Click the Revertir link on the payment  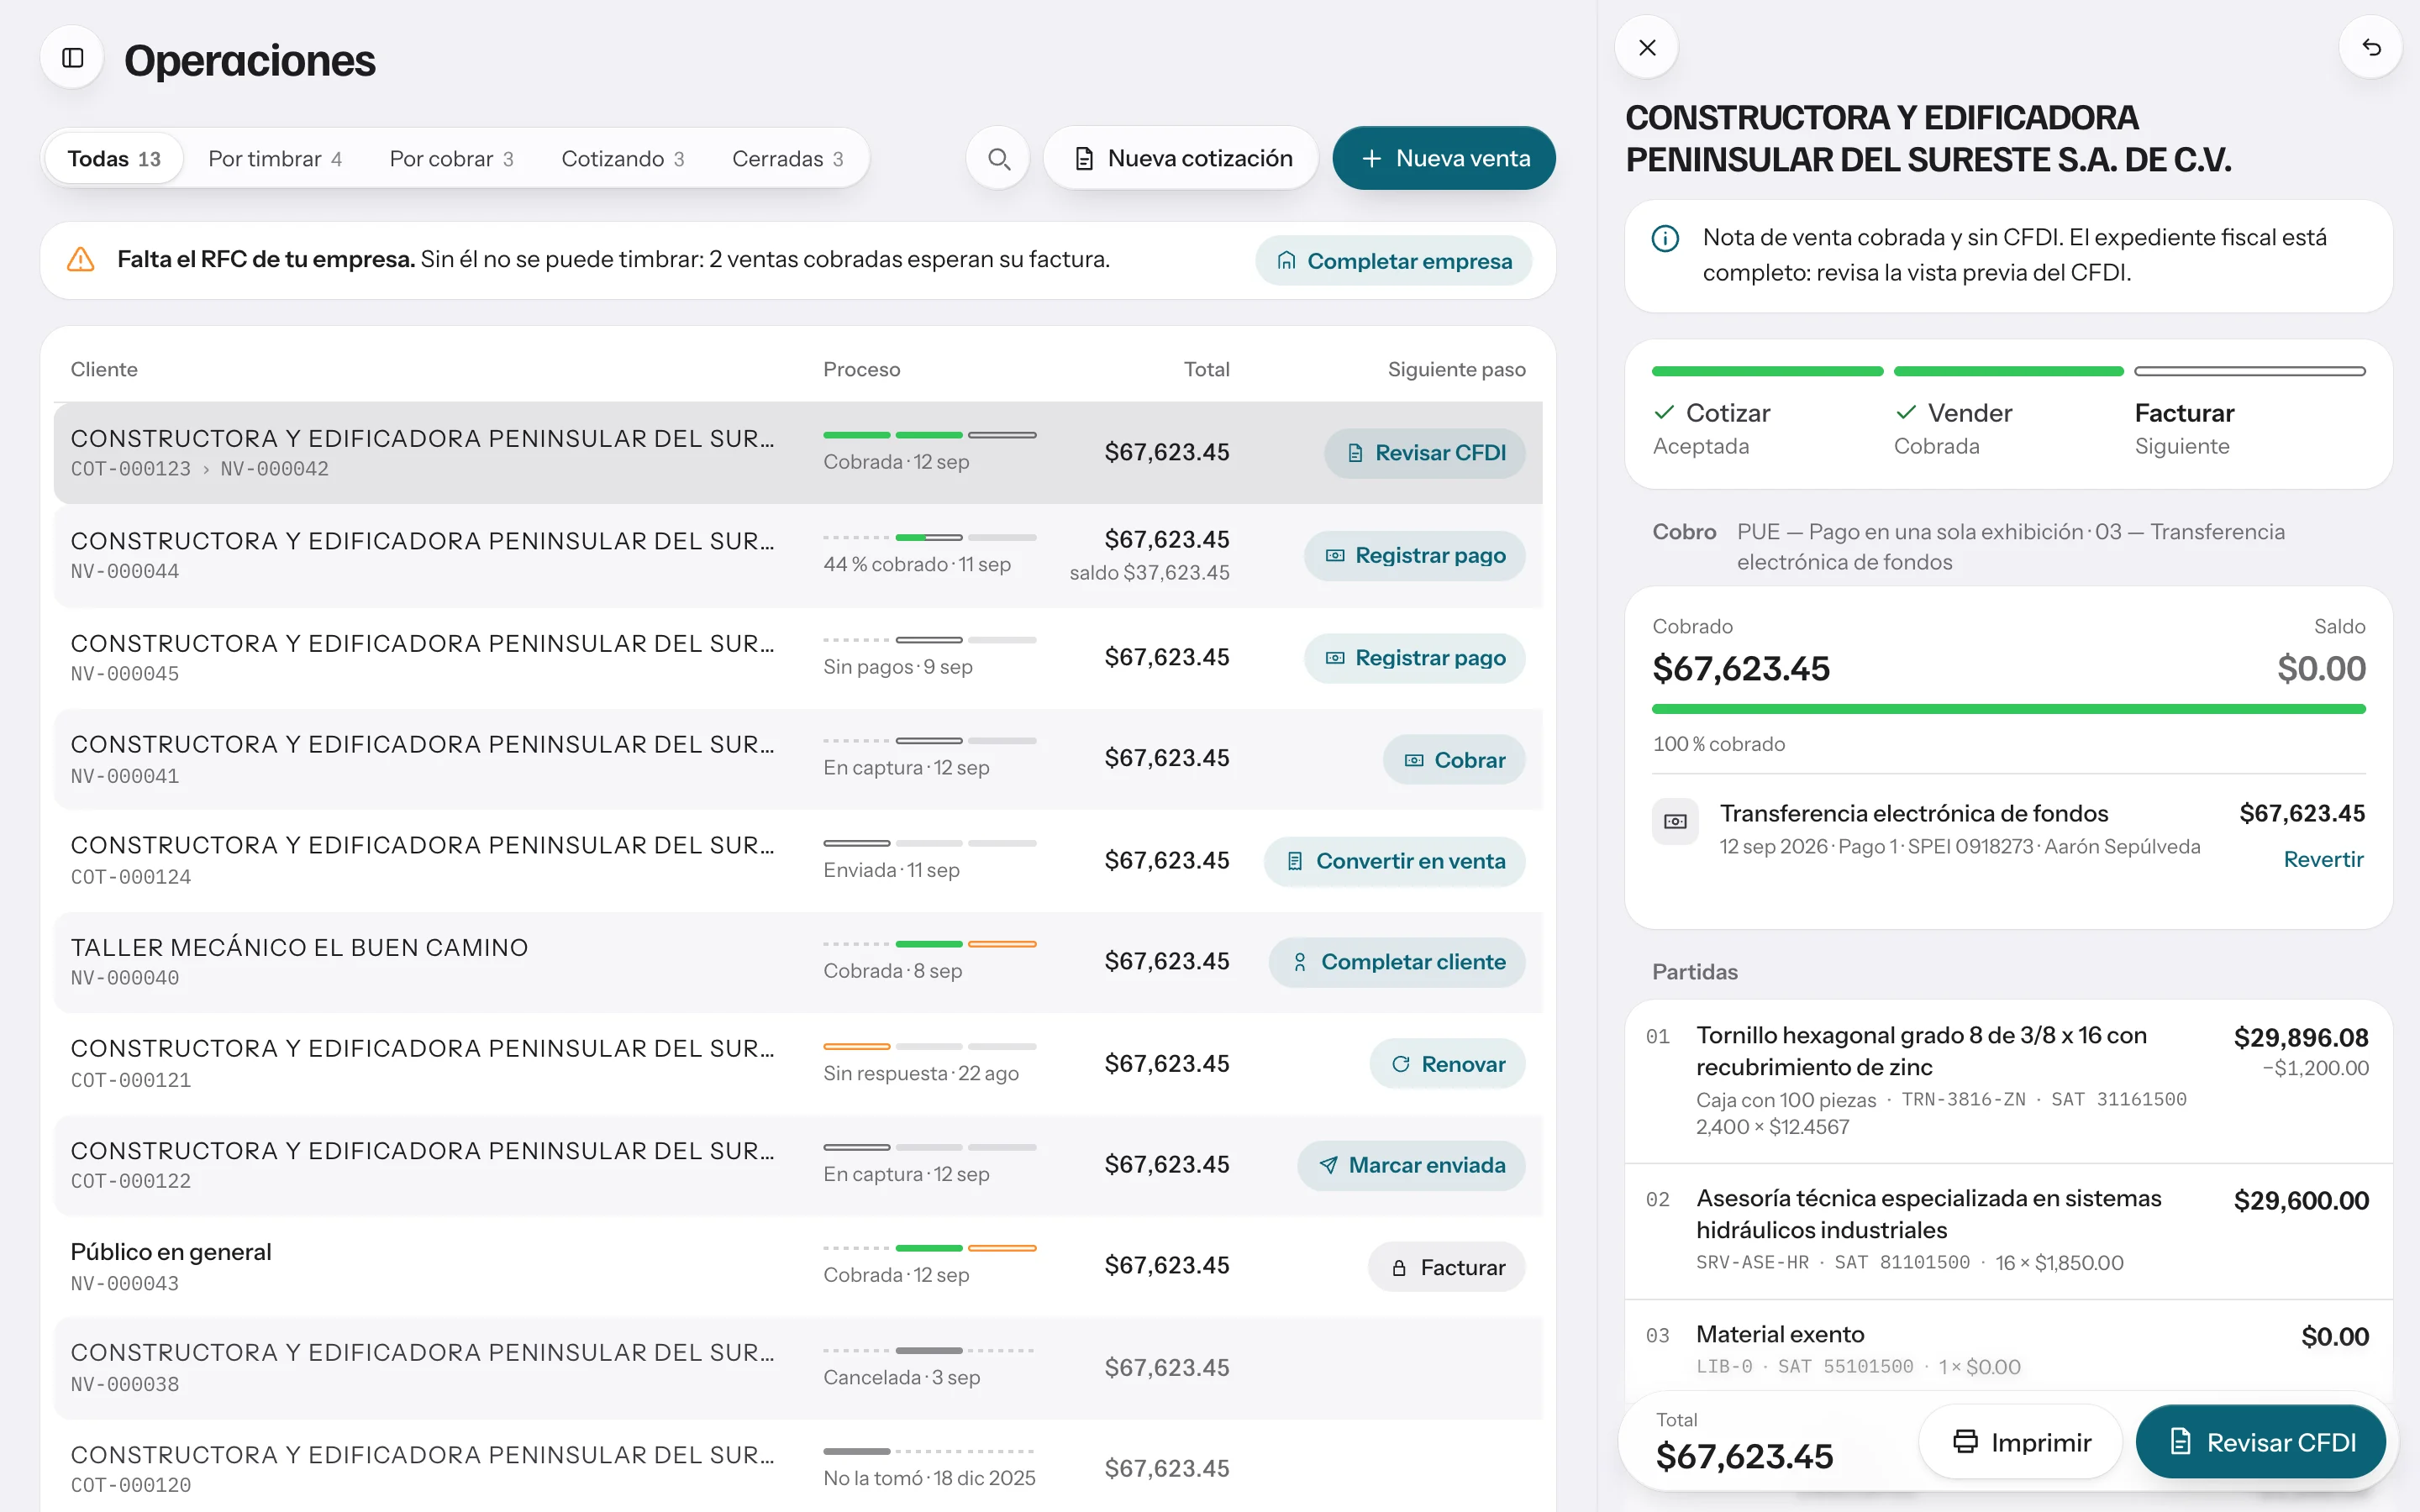point(2323,860)
